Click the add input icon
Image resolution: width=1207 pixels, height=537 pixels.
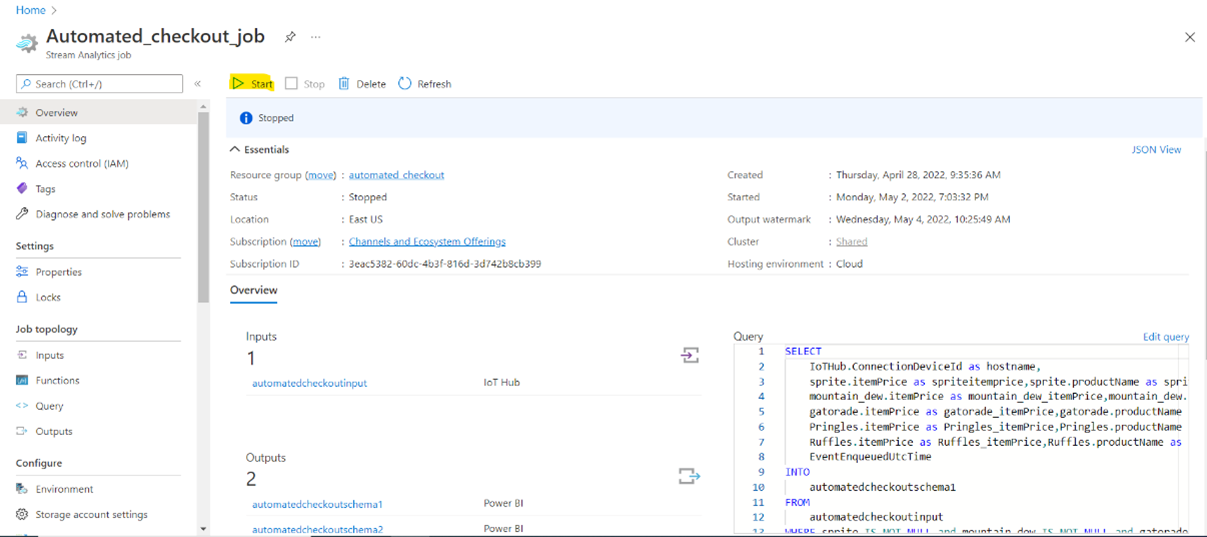[x=690, y=355]
